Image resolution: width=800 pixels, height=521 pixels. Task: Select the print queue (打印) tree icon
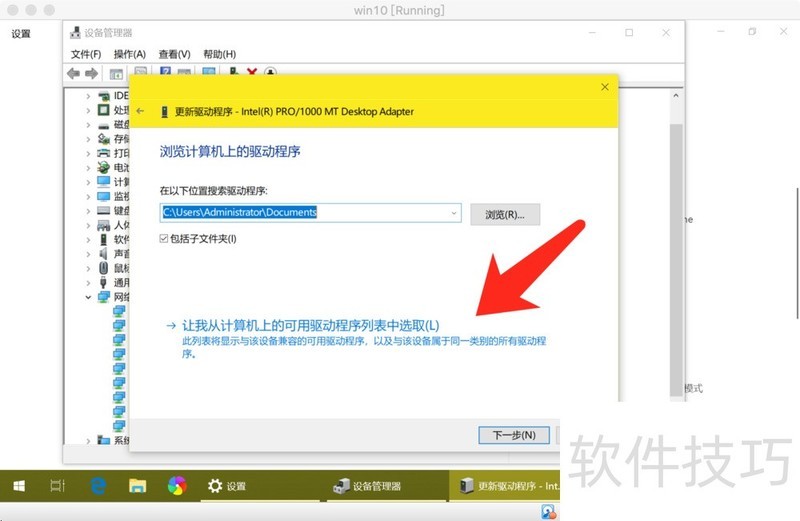point(104,153)
